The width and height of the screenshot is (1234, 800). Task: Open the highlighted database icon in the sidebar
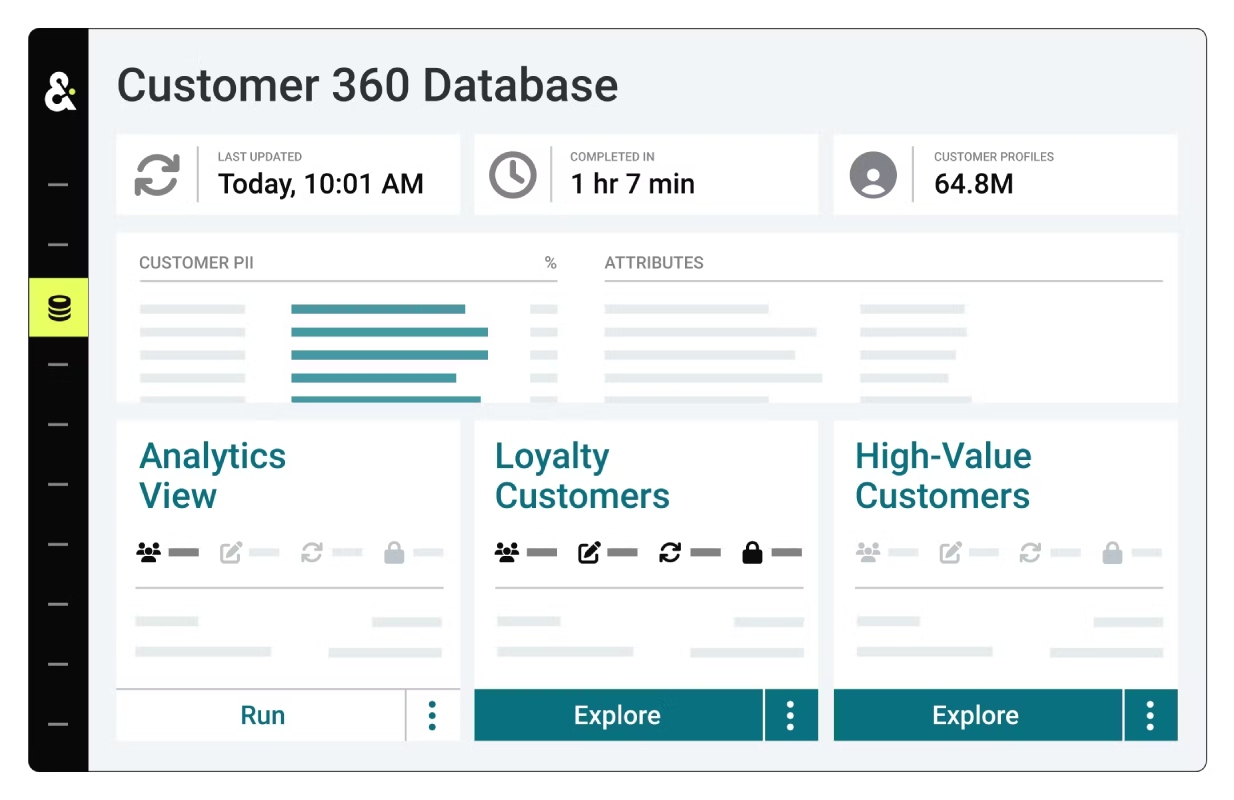coord(59,308)
